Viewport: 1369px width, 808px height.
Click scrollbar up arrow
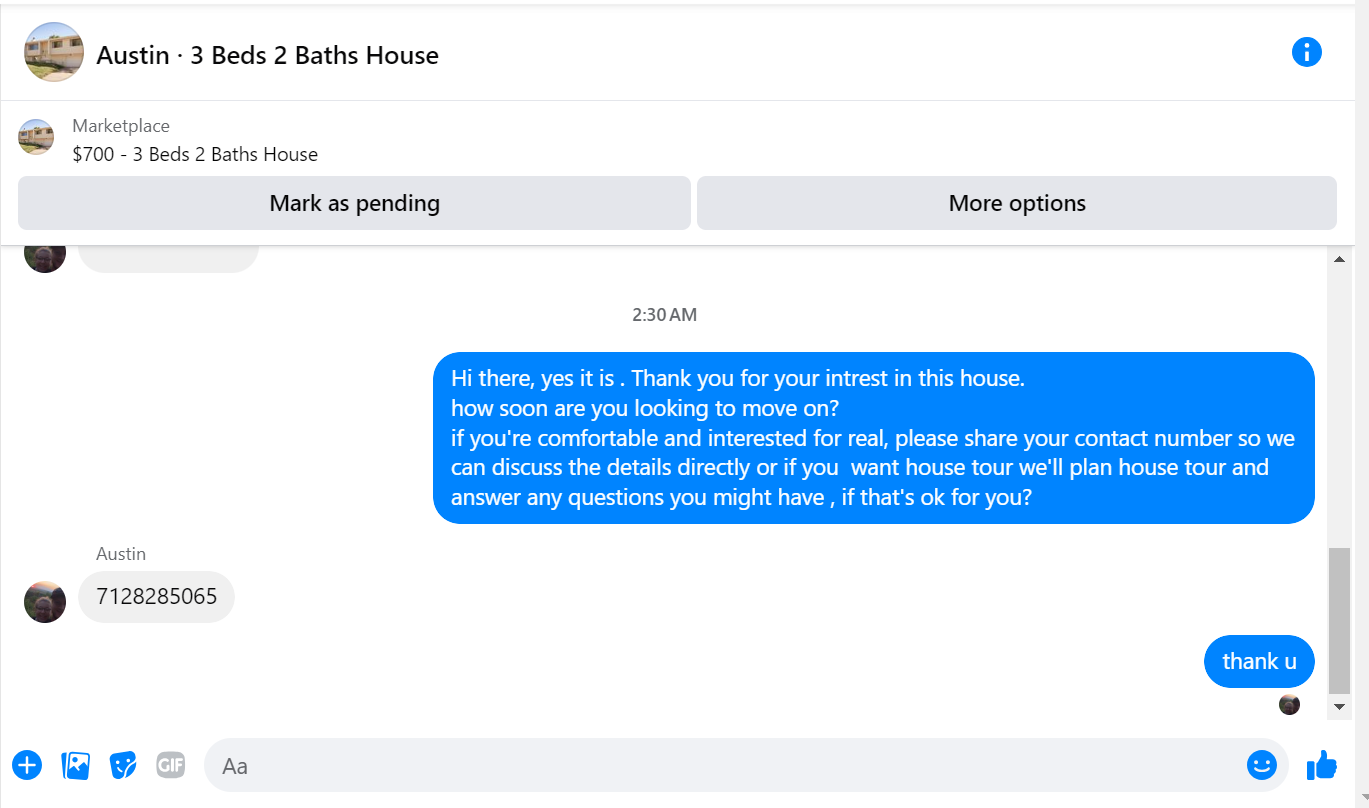(1339, 259)
